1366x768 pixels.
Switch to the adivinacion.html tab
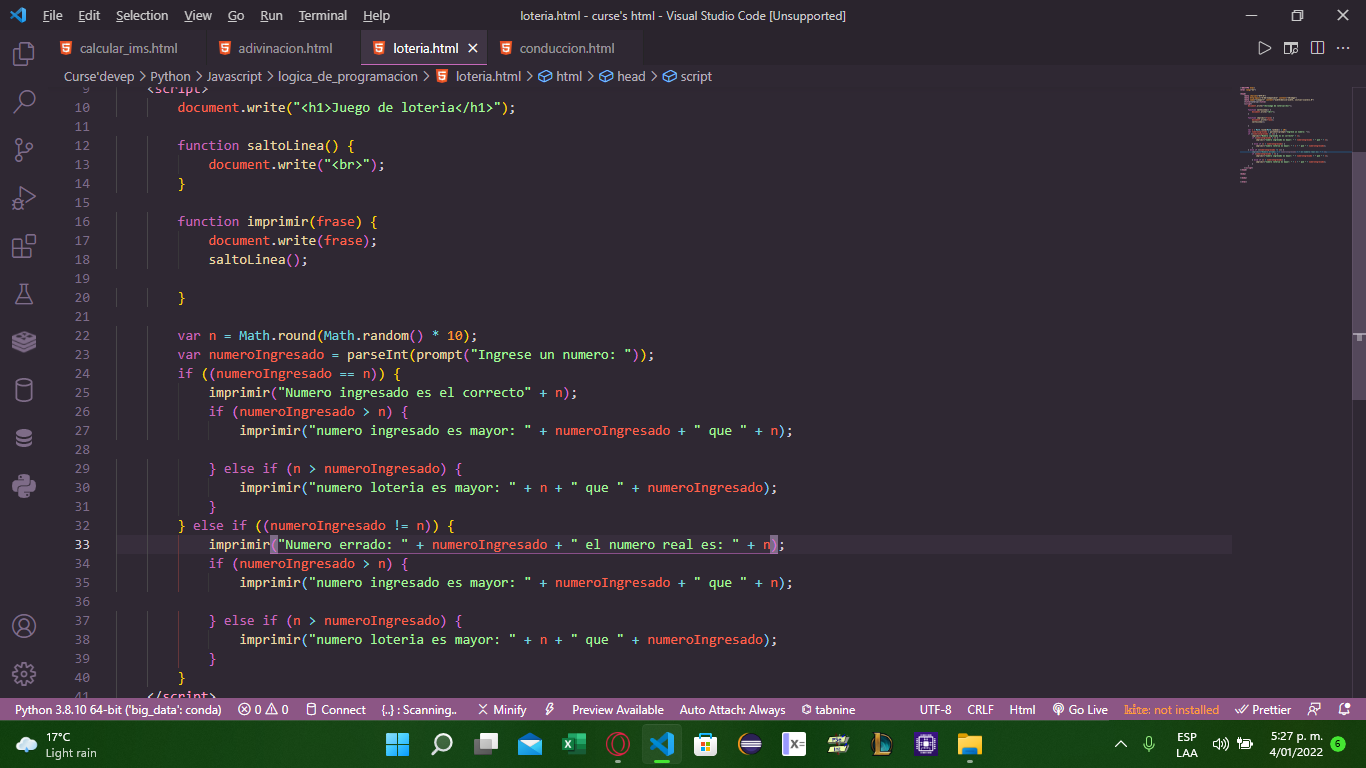(285, 48)
